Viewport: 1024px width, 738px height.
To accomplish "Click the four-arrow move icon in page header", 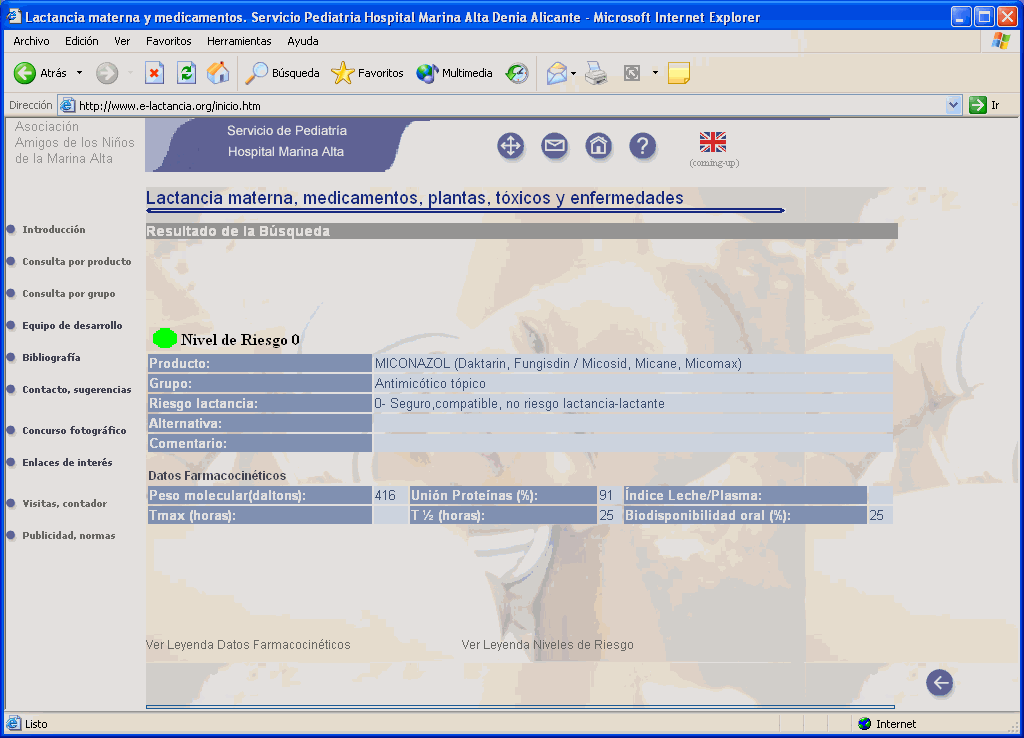I will [511, 146].
